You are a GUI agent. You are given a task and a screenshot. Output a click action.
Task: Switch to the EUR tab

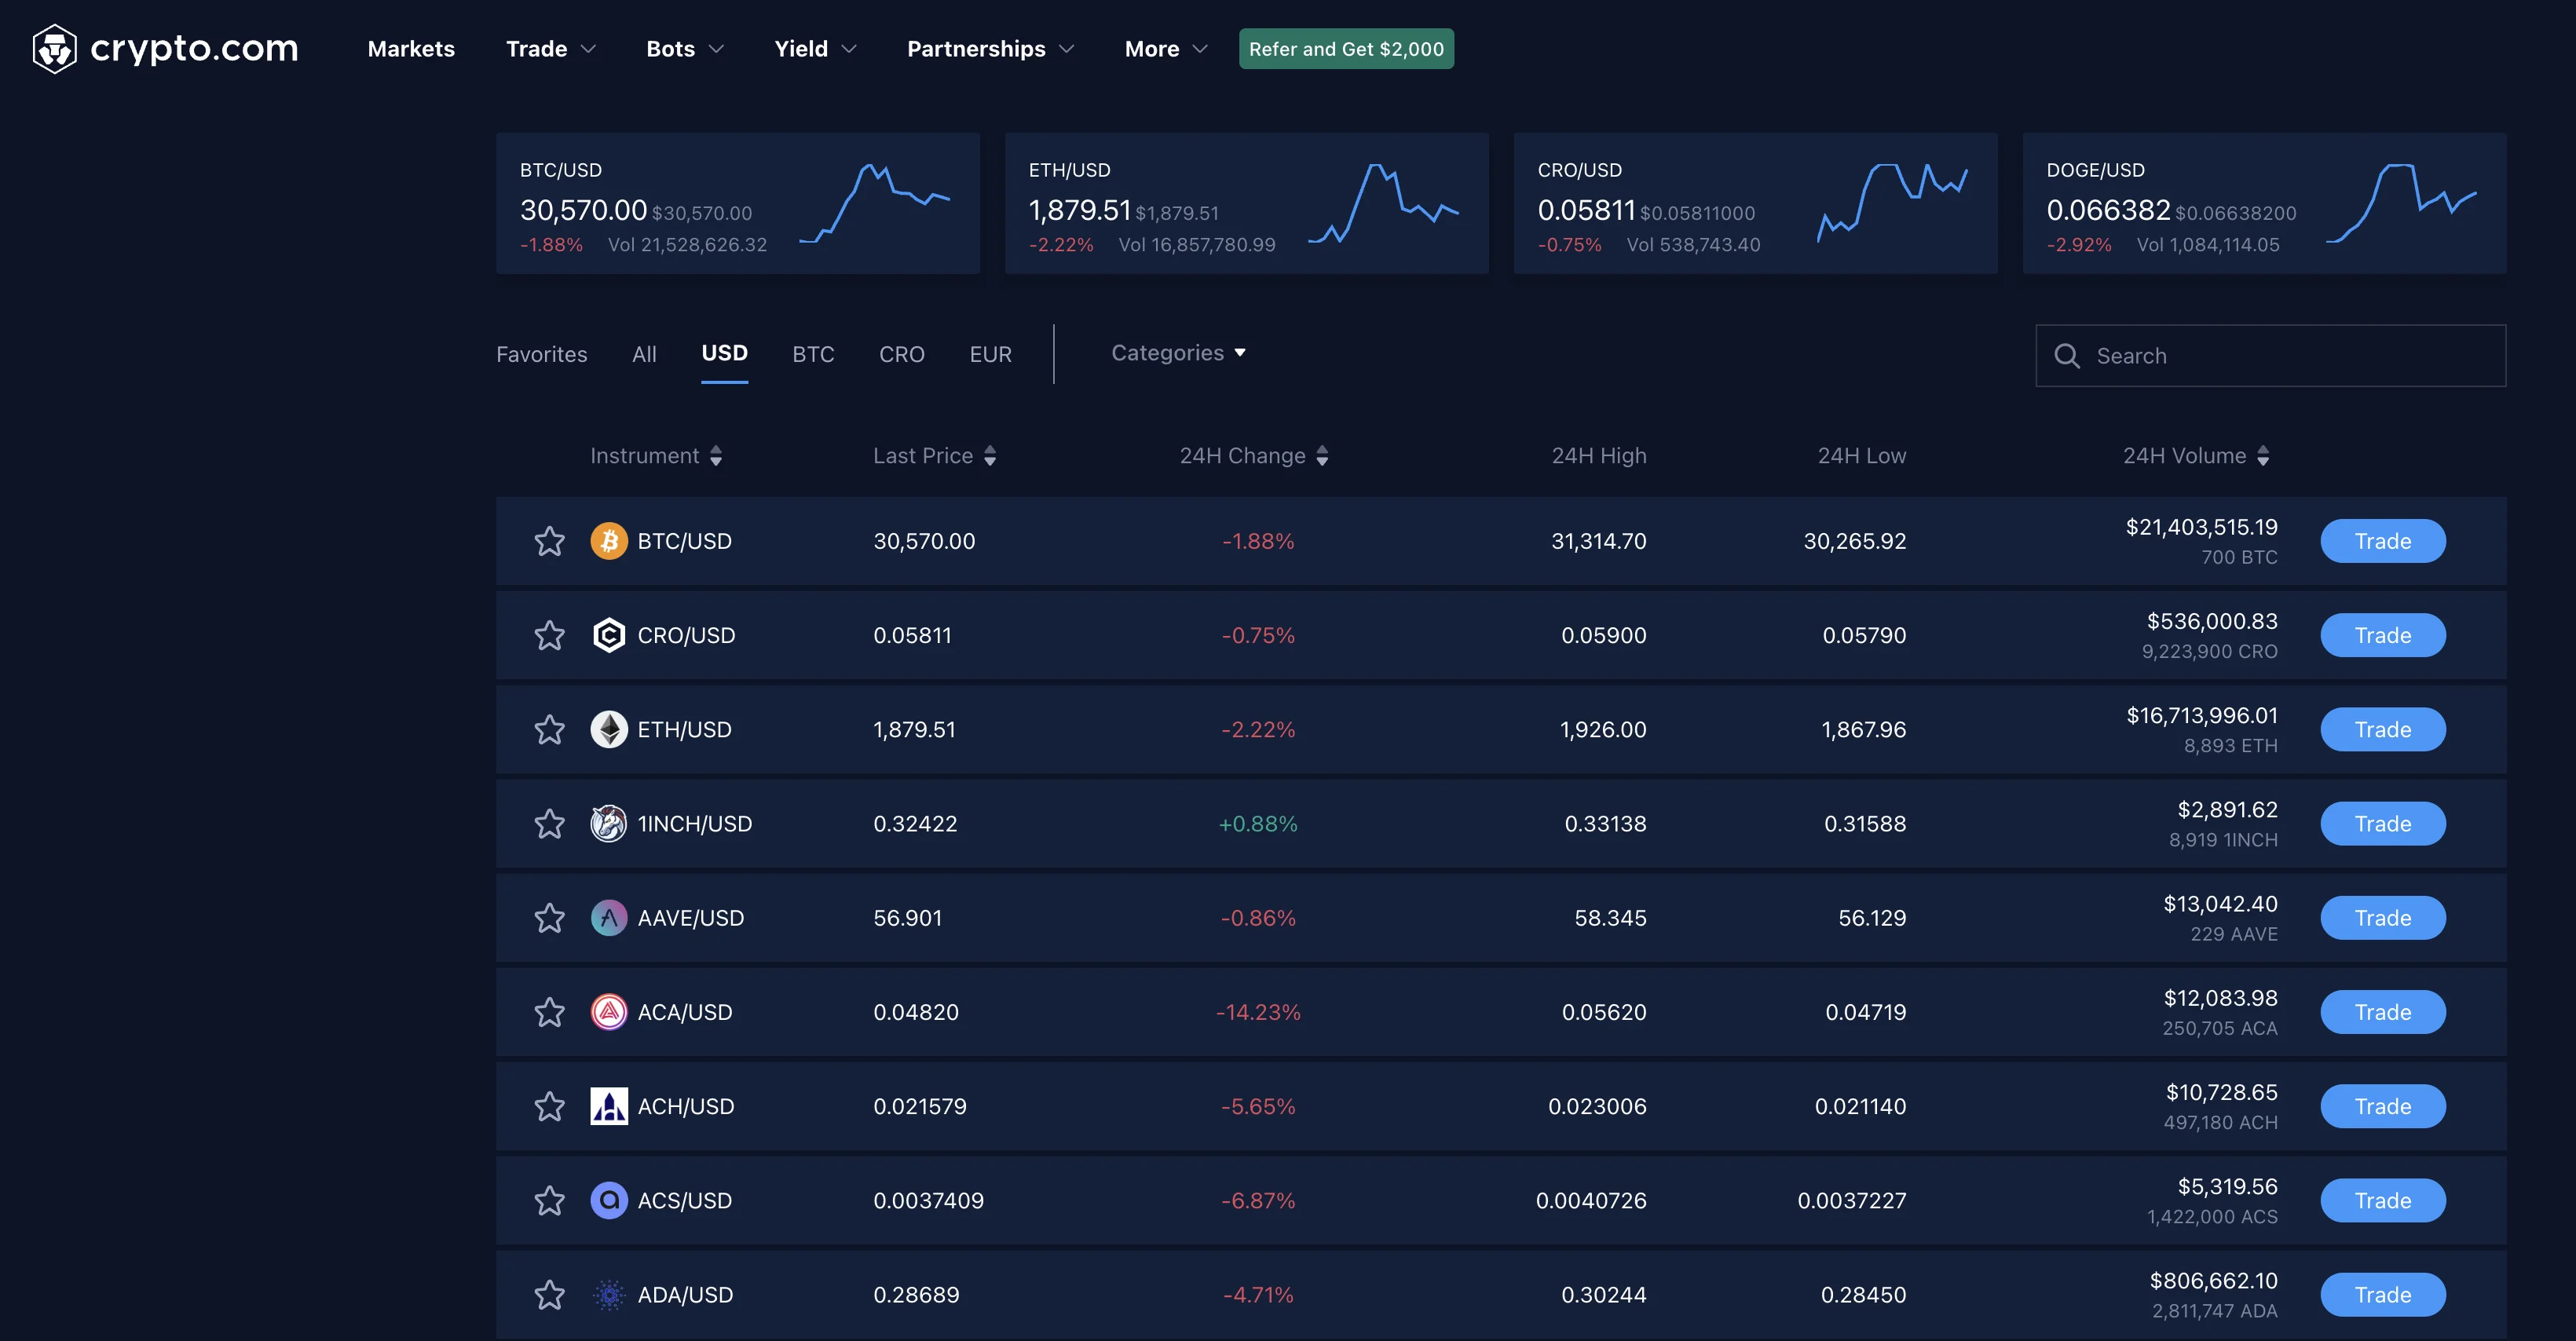click(x=990, y=355)
